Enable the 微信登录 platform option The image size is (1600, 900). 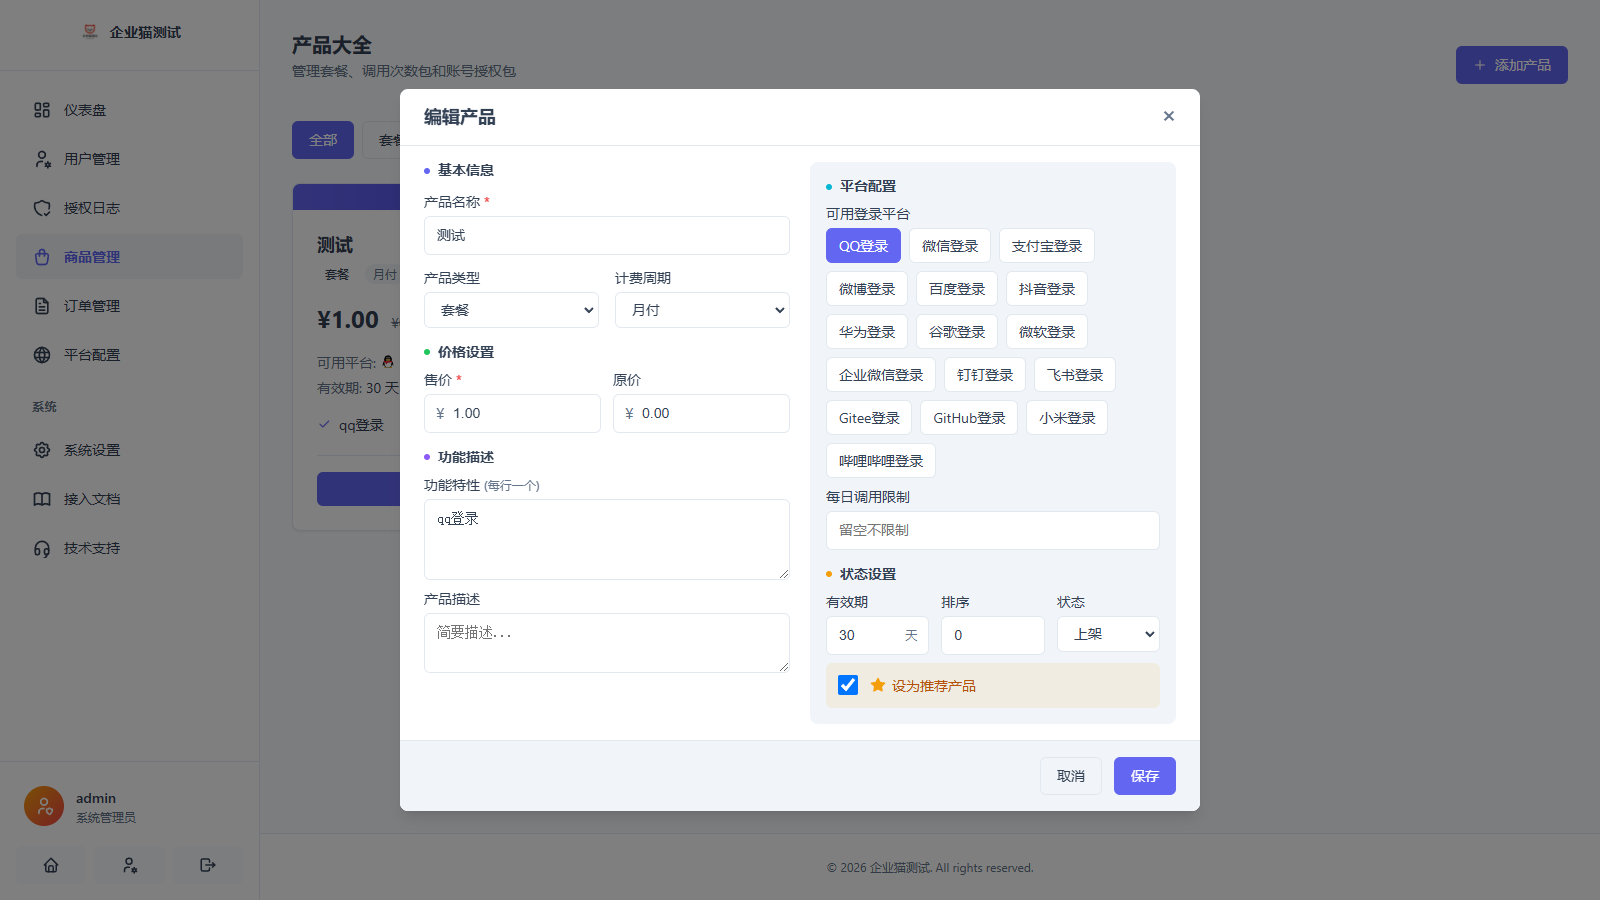[949, 246]
